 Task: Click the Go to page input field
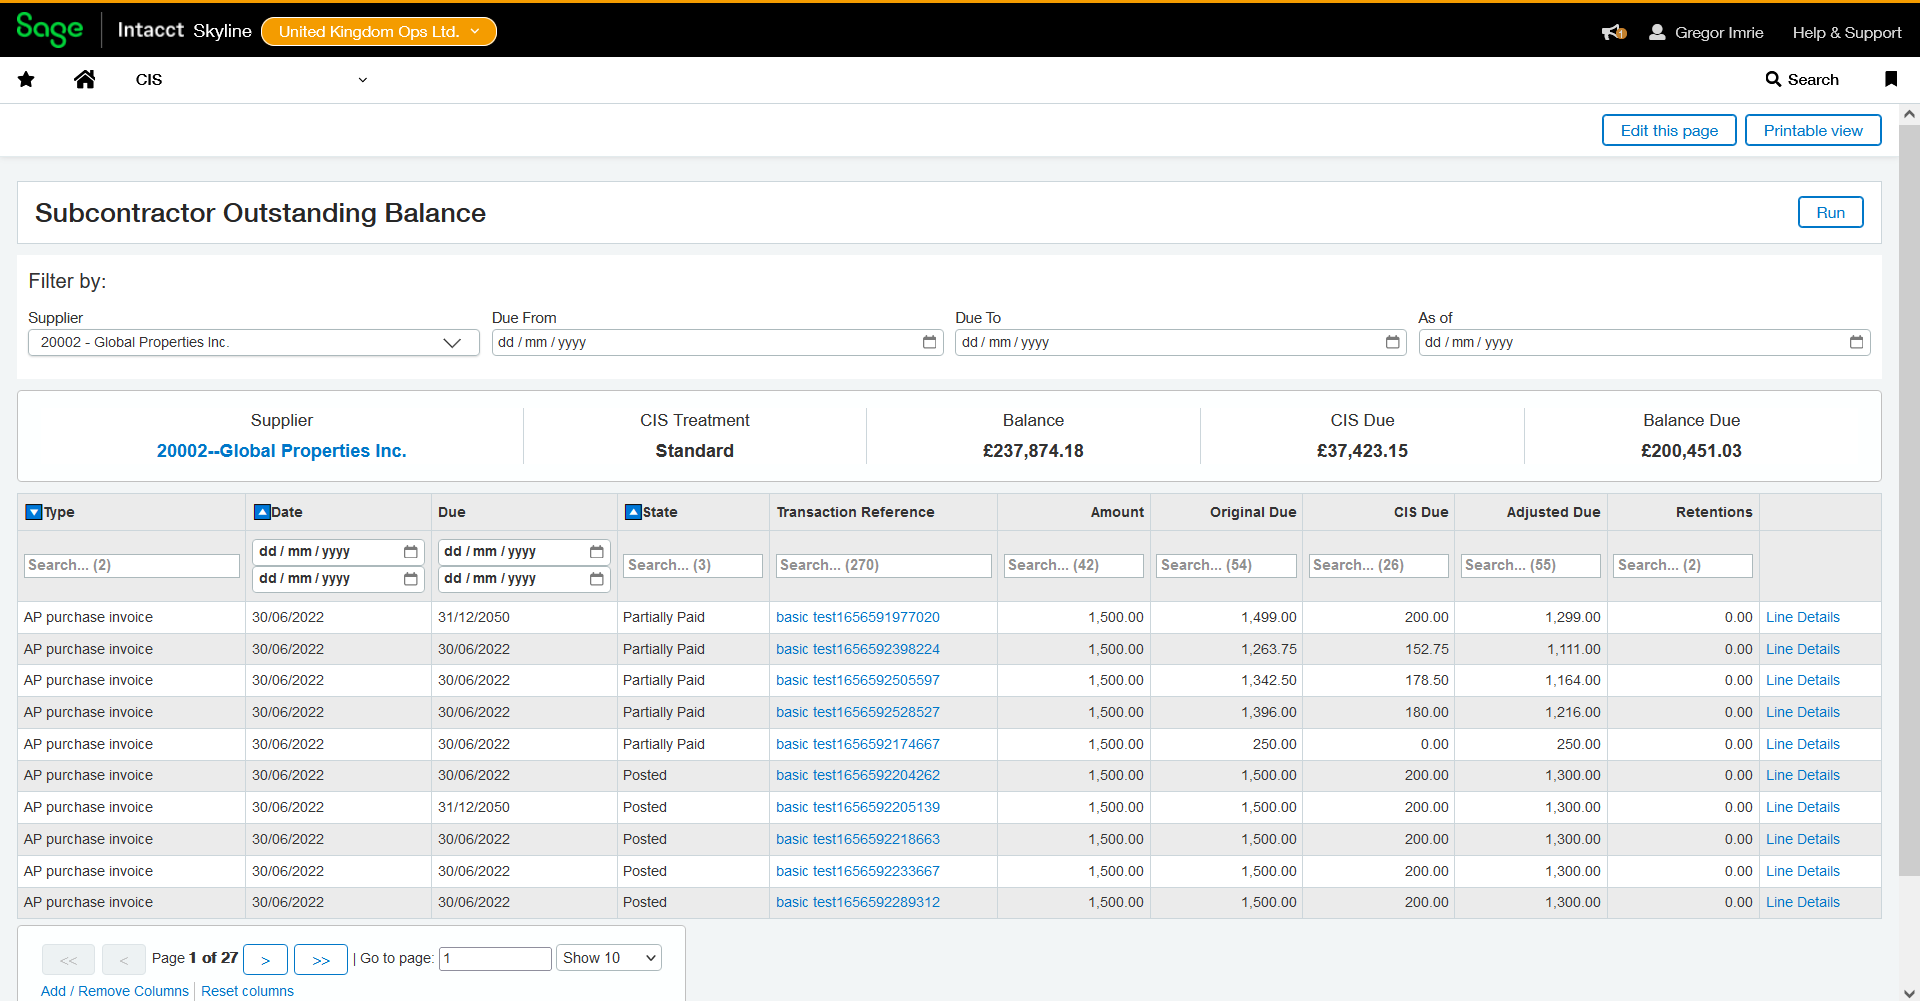495,958
